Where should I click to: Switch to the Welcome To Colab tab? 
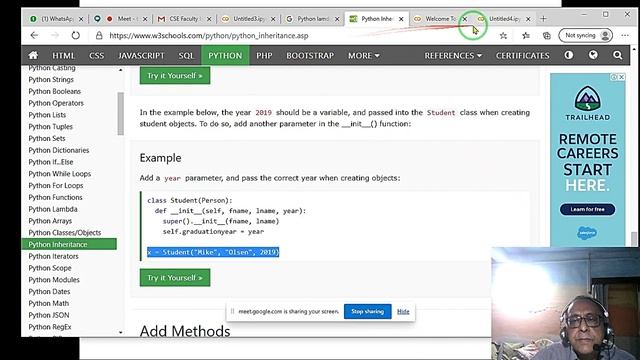pyautogui.click(x=439, y=19)
